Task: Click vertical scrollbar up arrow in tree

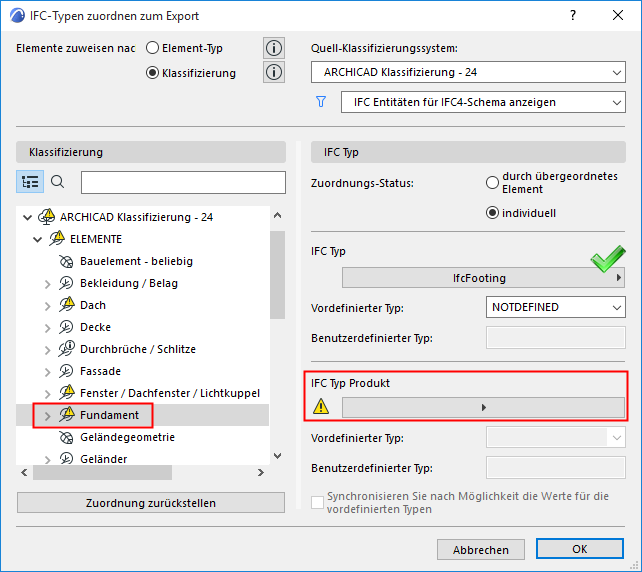Action: coord(278,215)
